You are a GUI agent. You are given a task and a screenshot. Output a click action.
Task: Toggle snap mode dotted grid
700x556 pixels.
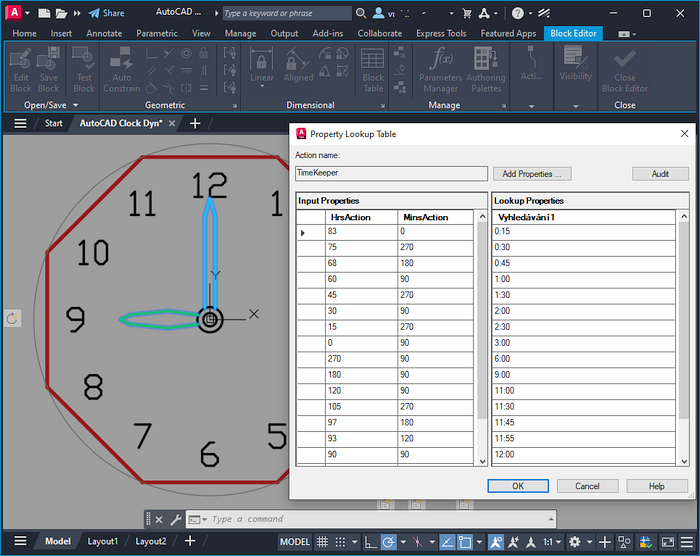tap(340, 542)
